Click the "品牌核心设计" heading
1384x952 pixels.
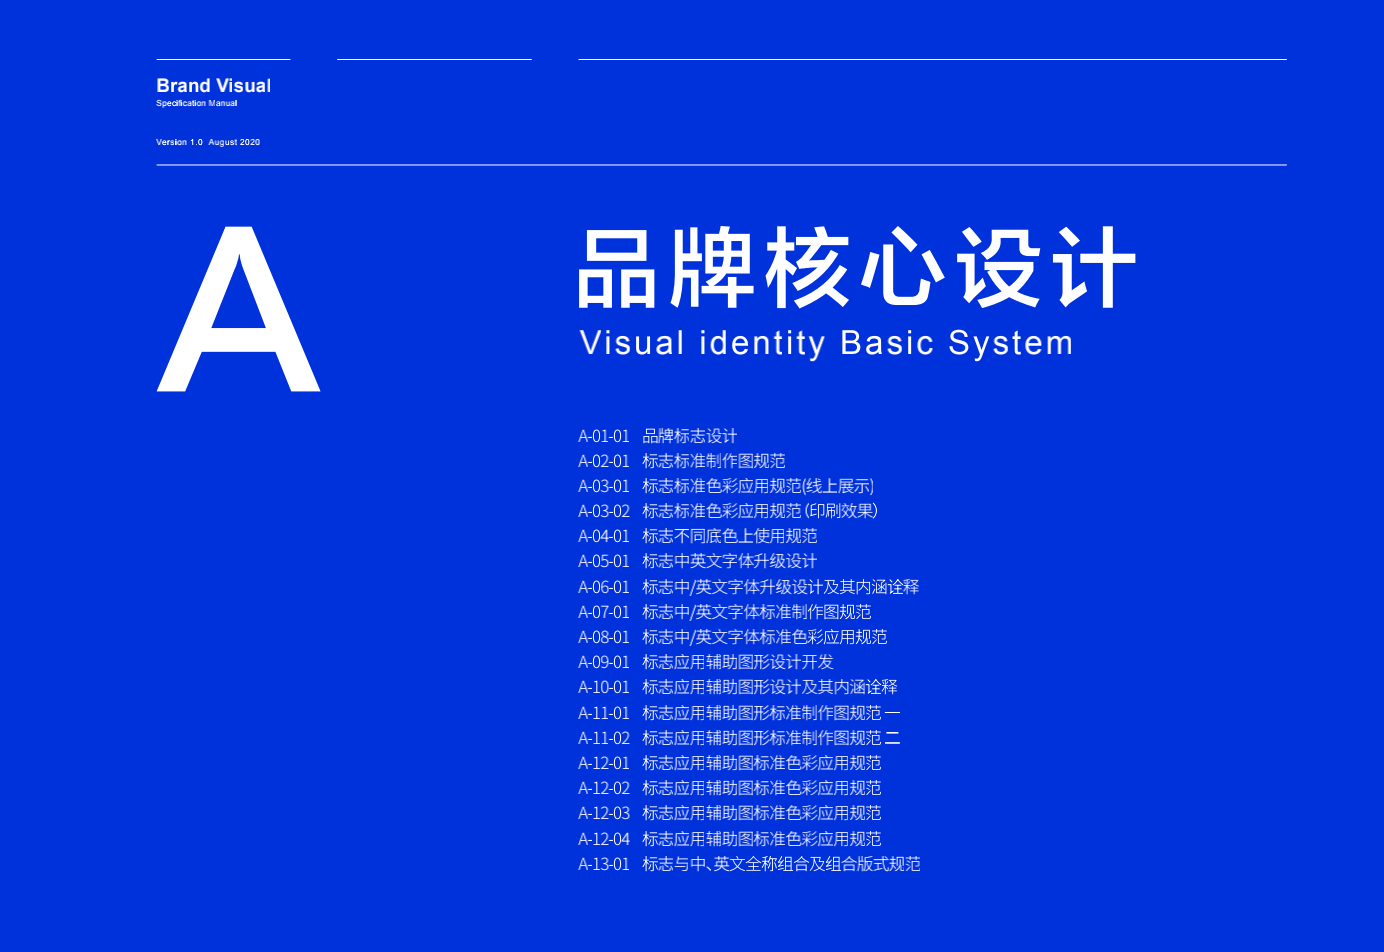coord(857,268)
